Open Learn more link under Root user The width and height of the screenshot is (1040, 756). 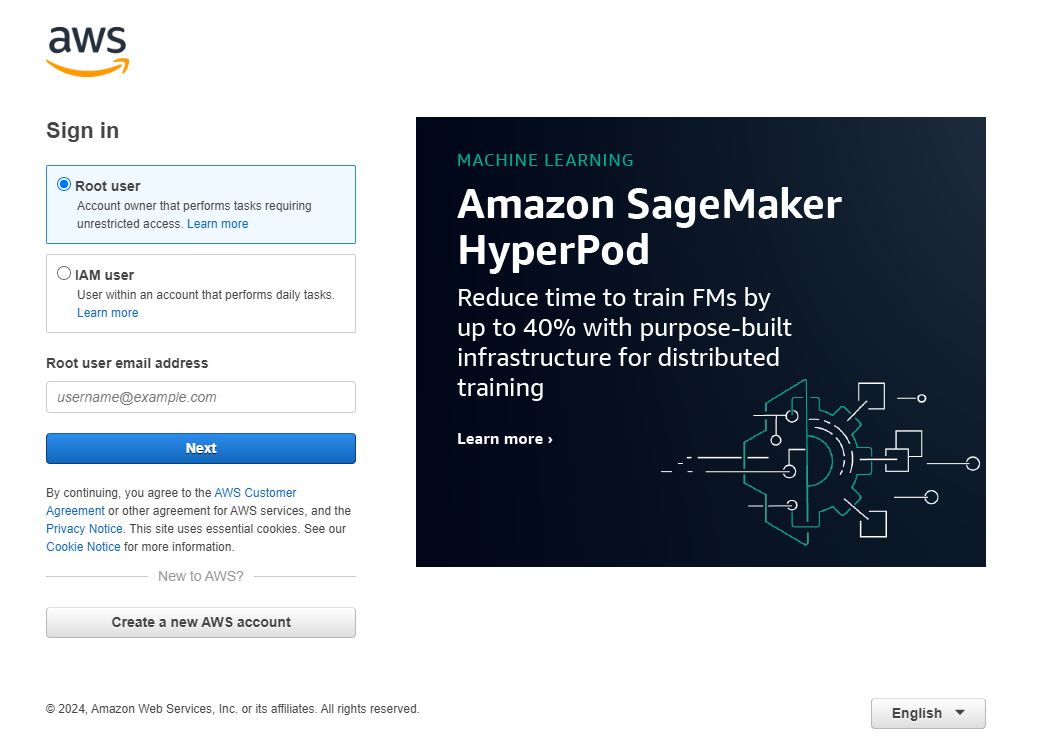pyautogui.click(x=218, y=224)
